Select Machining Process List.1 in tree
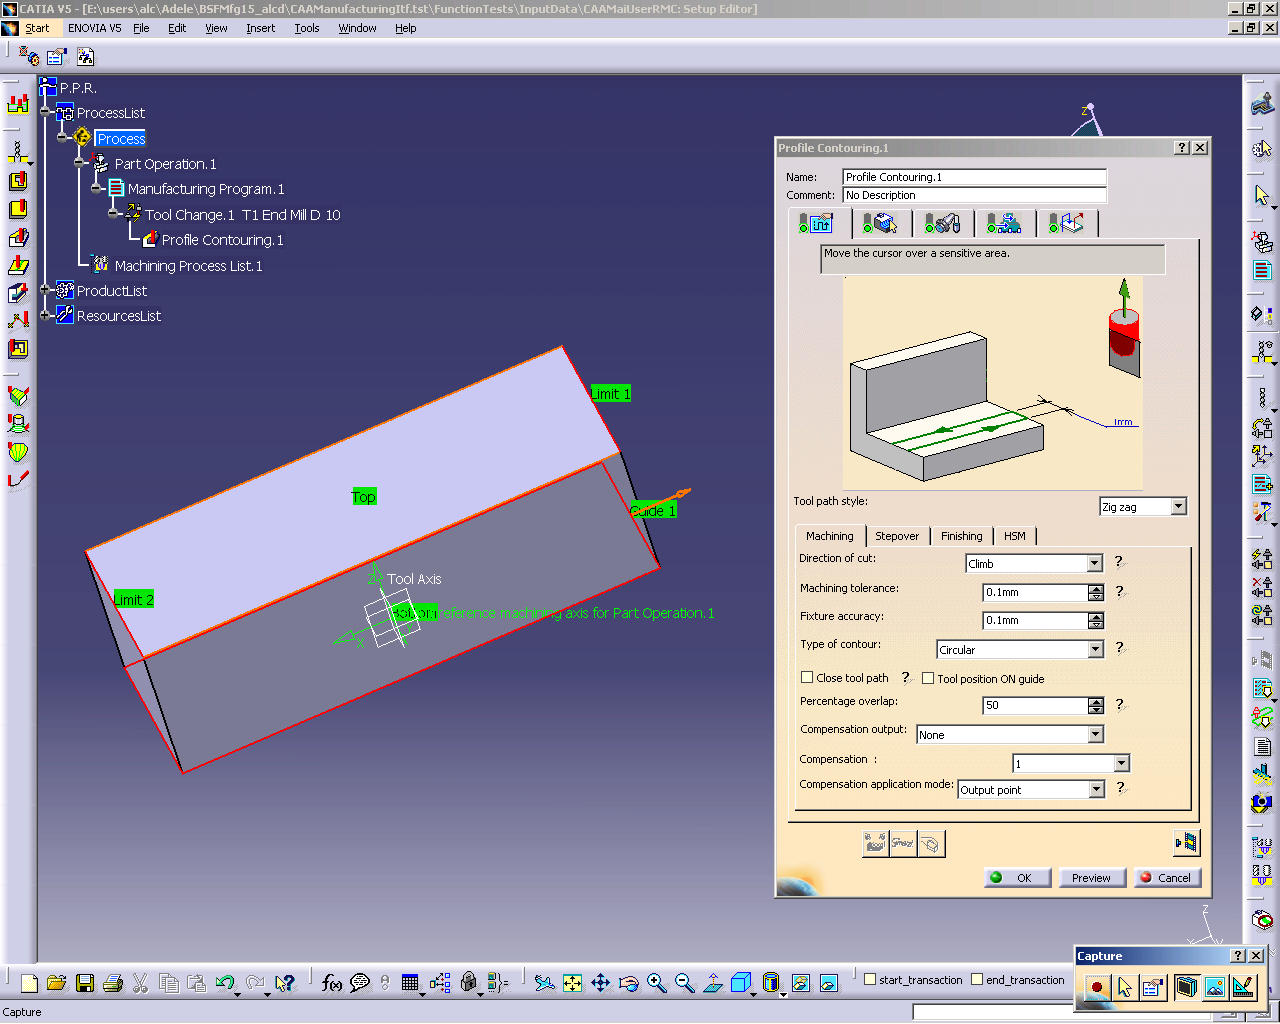1280x1024 pixels. (188, 266)
